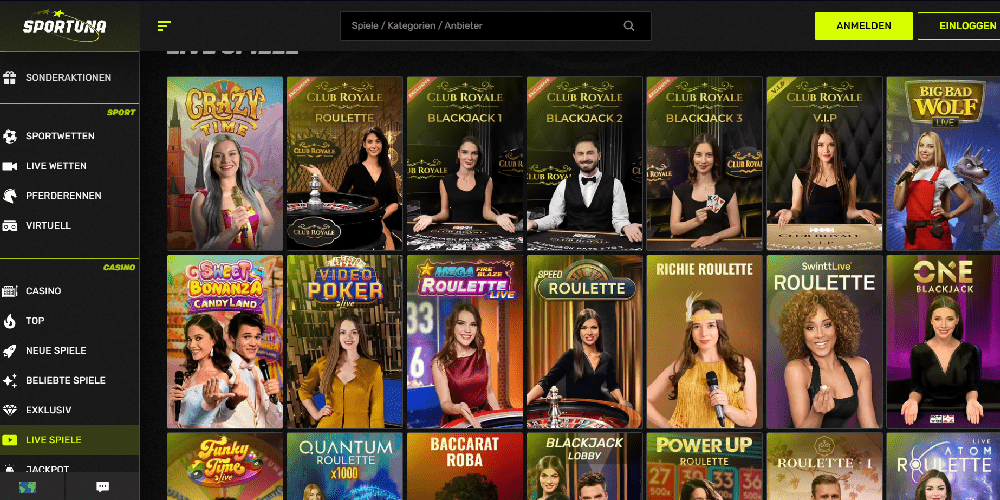Go to homepage via Sportuna logo
1000x500 pixels.
pyautogui.click(x=64, y=24)
